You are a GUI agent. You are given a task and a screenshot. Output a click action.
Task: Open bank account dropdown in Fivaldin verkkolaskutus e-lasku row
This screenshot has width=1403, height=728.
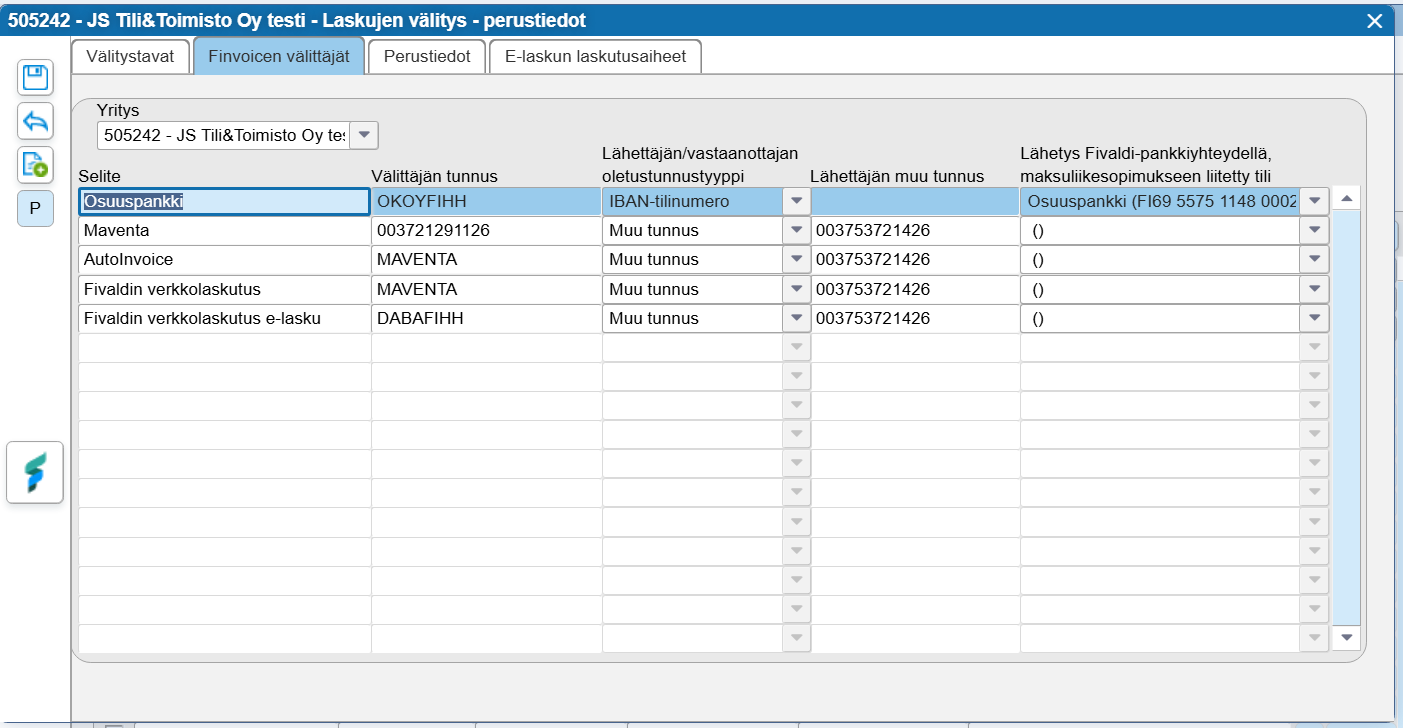pyautogui.click(x=1315, y=318)
